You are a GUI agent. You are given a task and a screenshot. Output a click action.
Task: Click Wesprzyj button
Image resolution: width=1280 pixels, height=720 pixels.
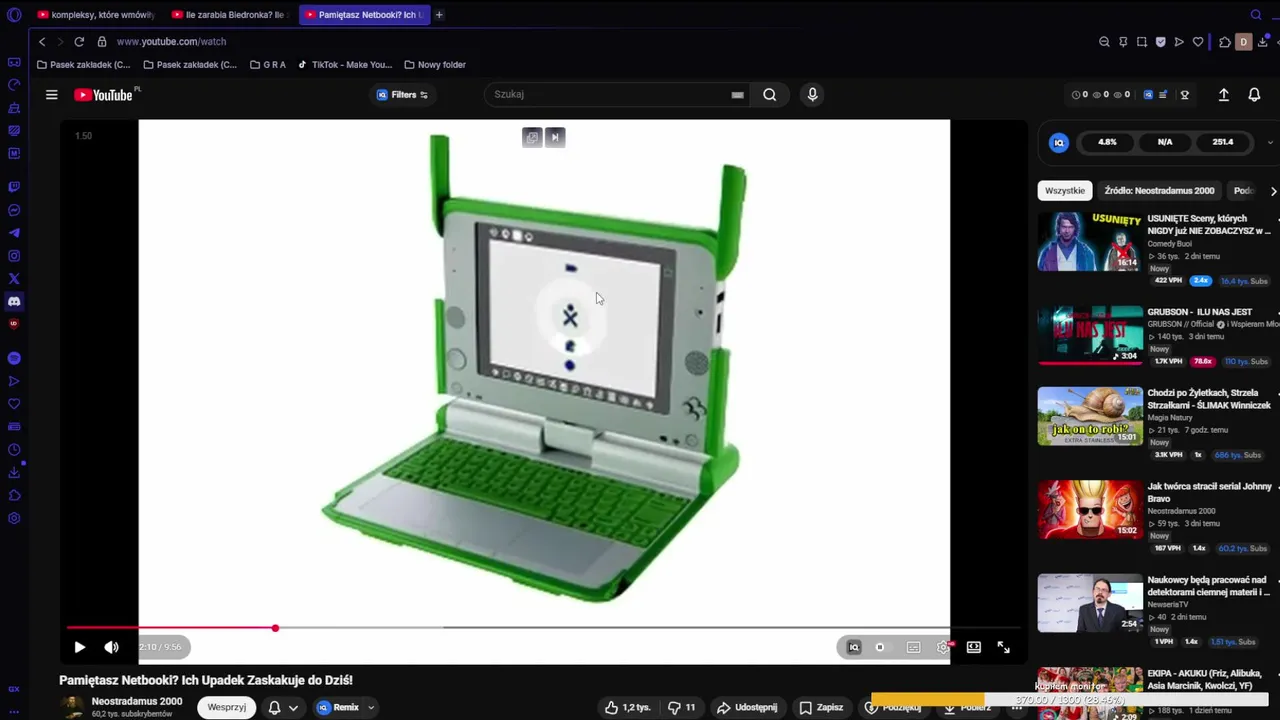[x=227, y=707]
